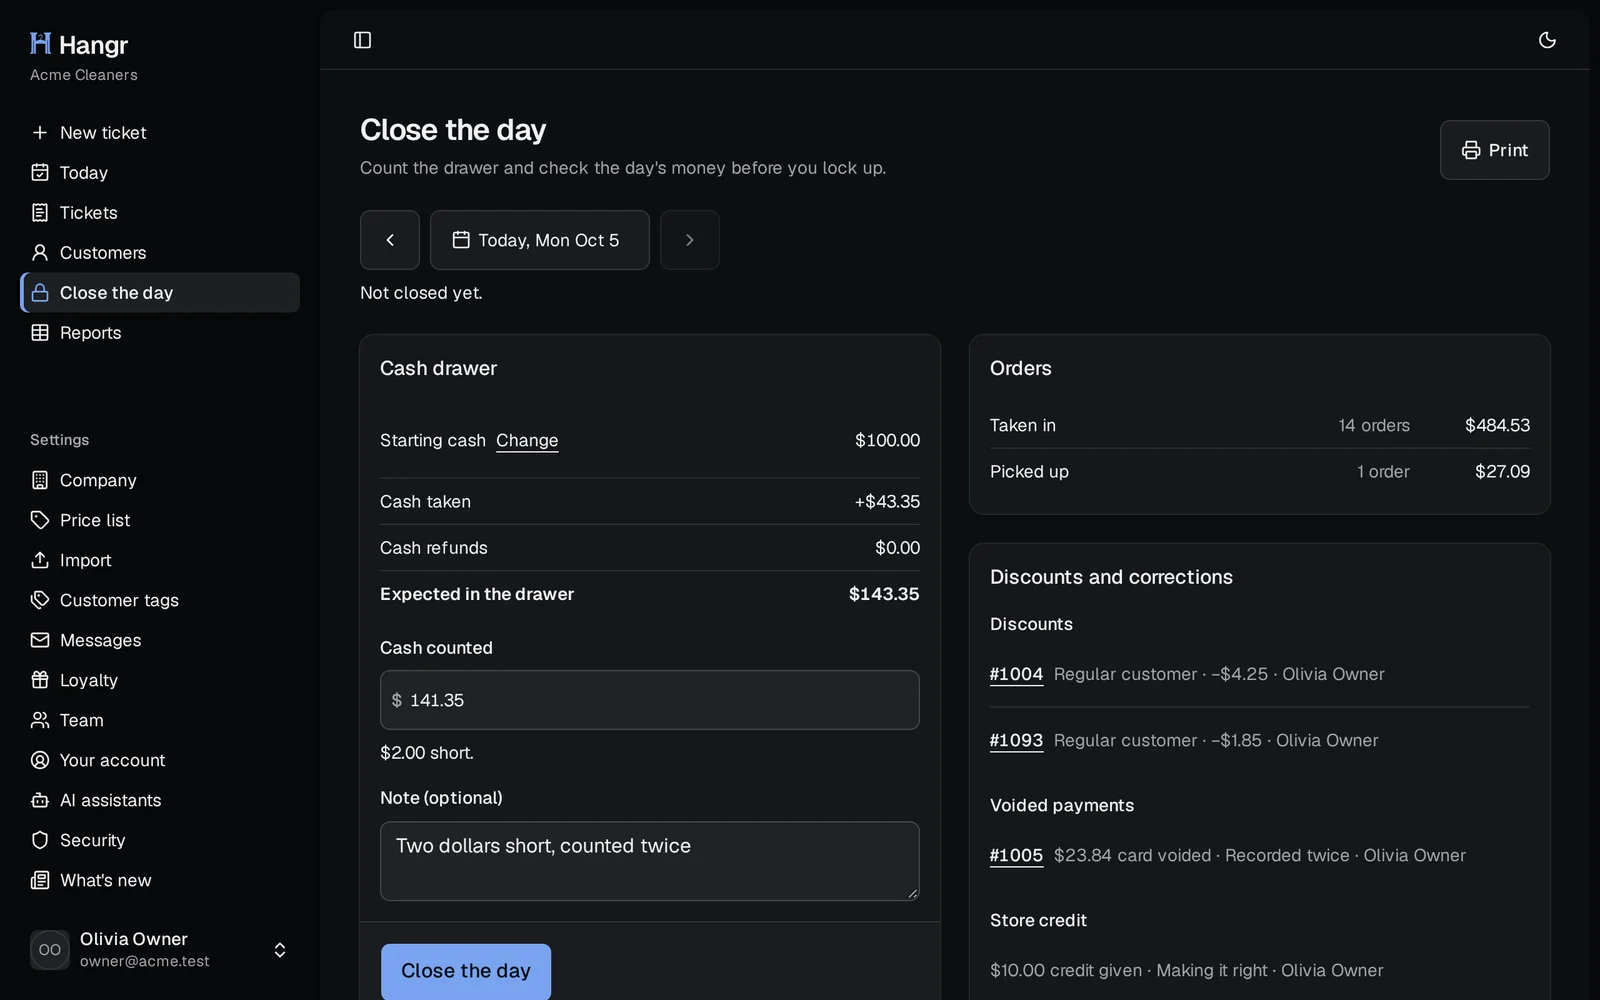Go to the previous day
Screen dimensions: 1600x1000
pos(390,240)
